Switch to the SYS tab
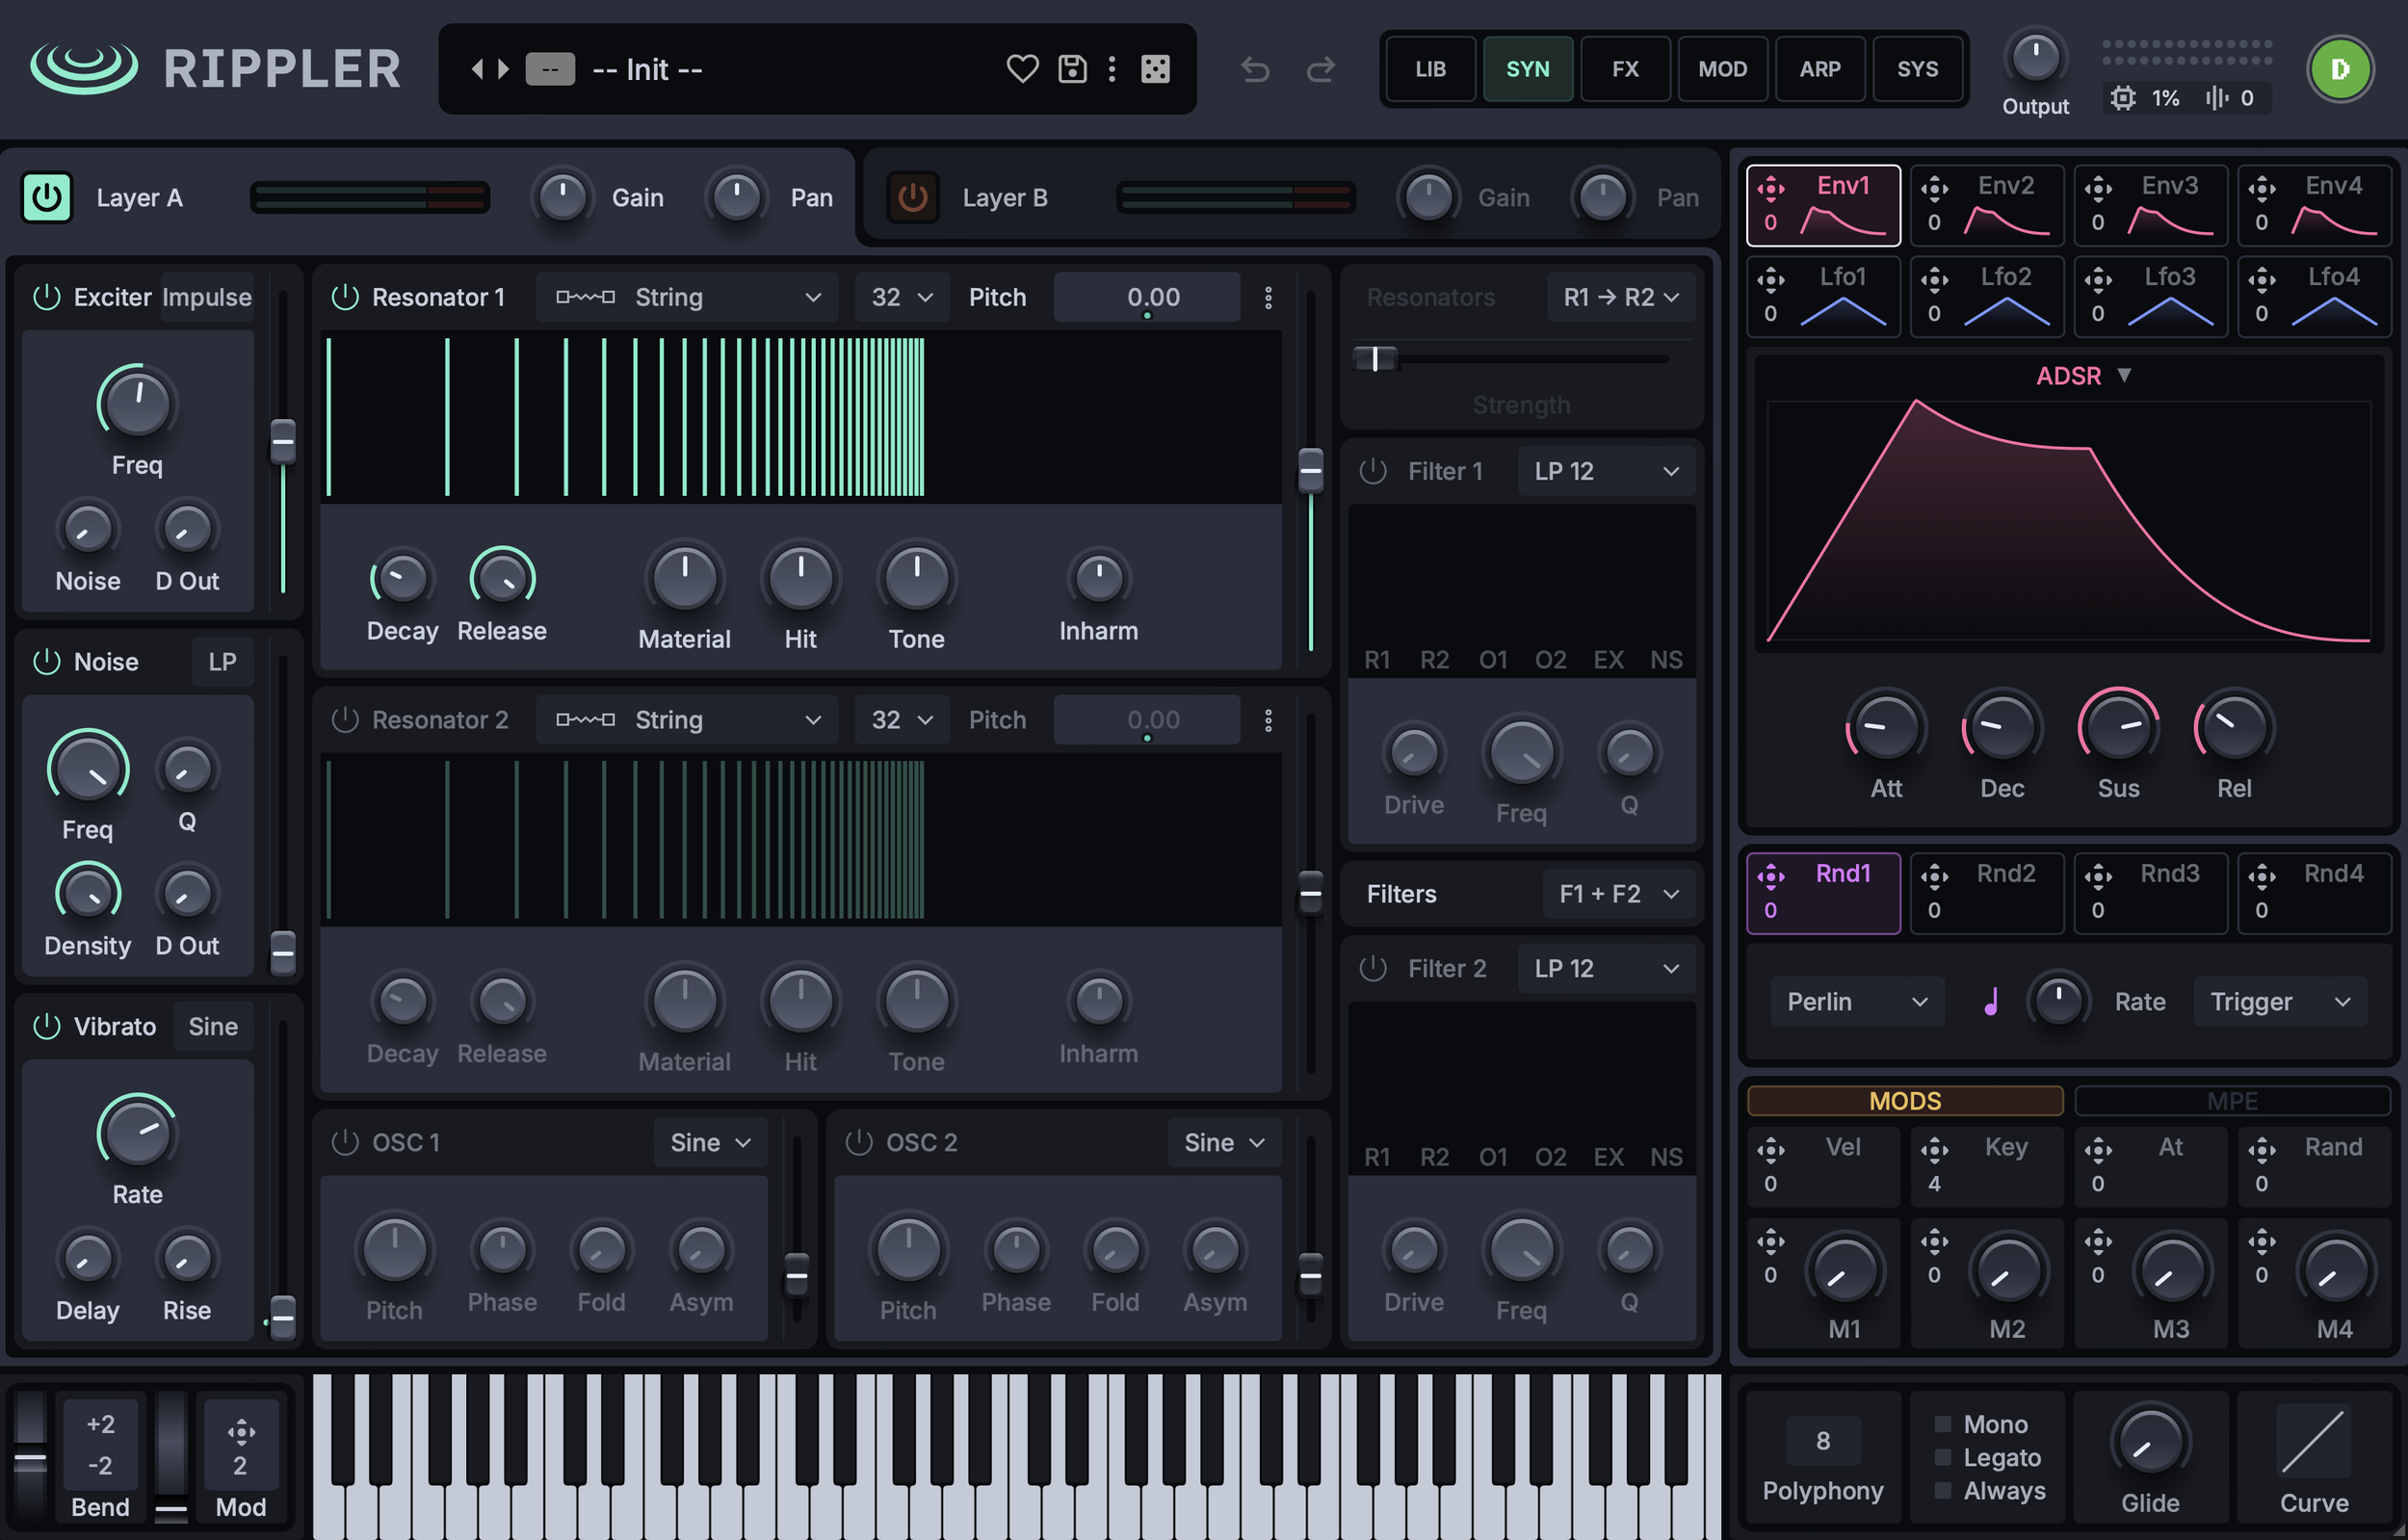Viewport: 2408px width, 1540px height. [1917, 69]
